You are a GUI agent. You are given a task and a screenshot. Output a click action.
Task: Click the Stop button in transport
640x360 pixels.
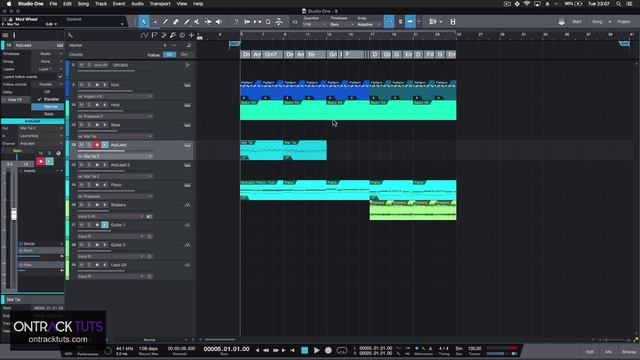click(304, 350)
